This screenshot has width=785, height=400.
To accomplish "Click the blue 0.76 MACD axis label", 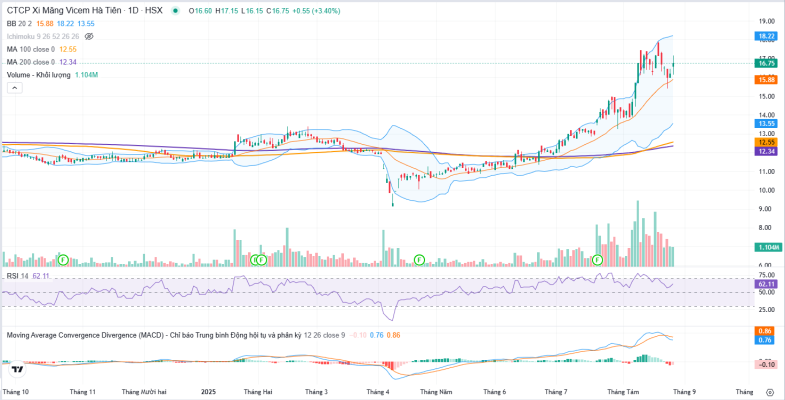I will (x=766, y=340).
